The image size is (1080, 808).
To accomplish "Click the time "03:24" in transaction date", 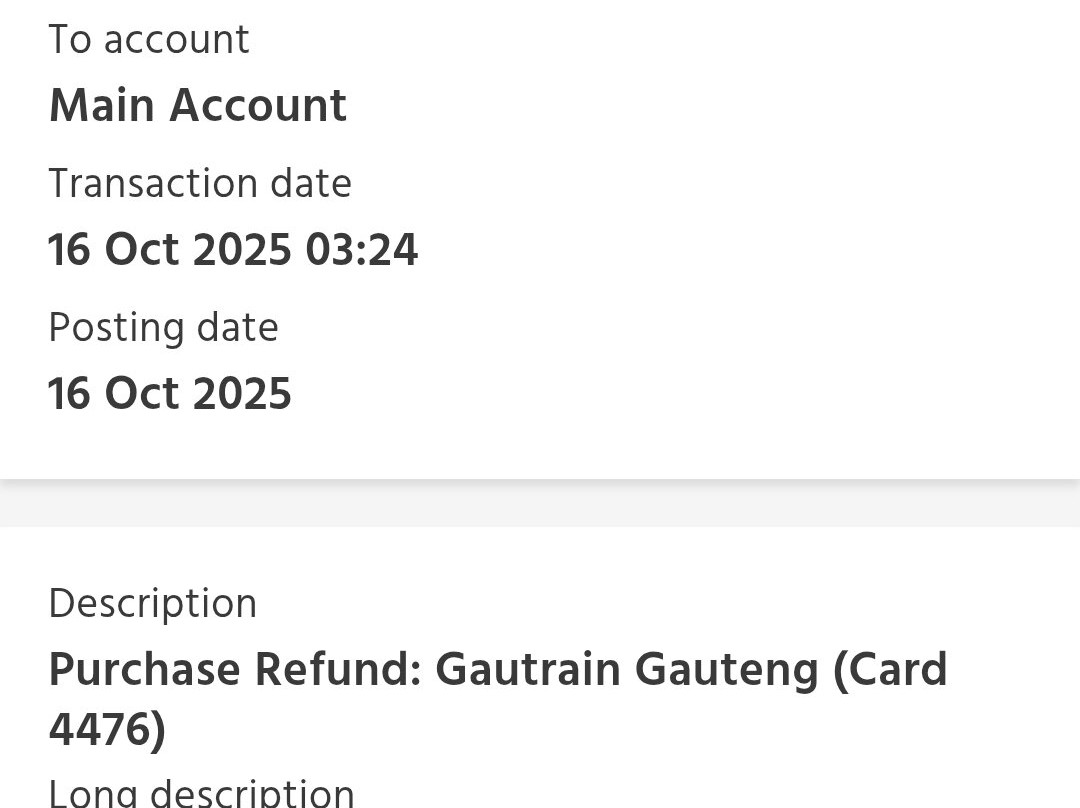I will tap(362, 250).
